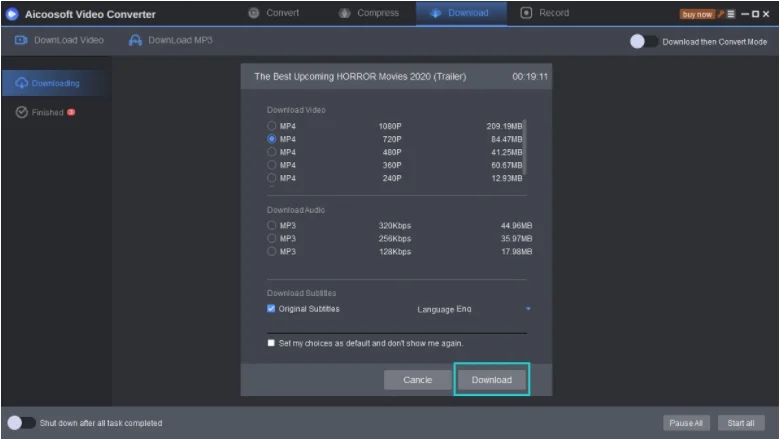780x439 pixels.
Task: Check set my choices as default box
Action: coord(272,343)
